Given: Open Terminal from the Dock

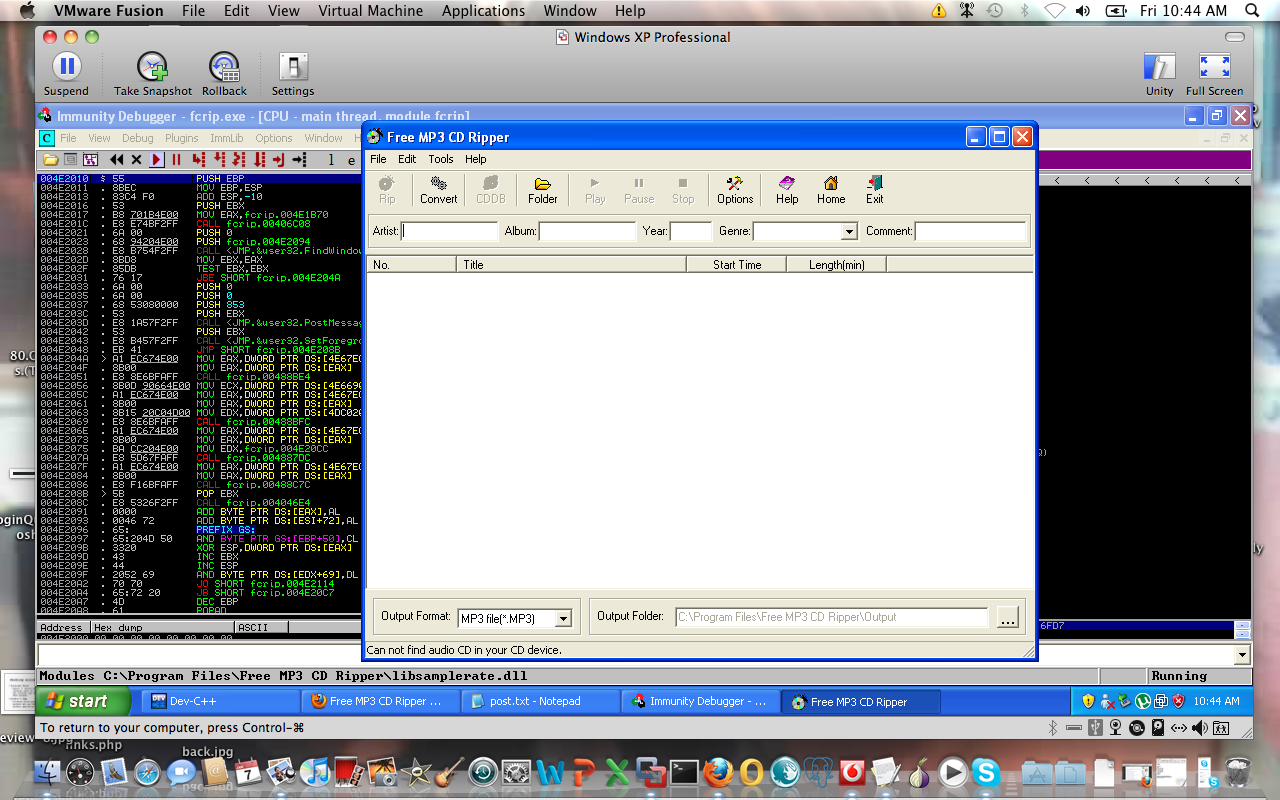Looking at the screenshot, I should [x=684, y=772].
